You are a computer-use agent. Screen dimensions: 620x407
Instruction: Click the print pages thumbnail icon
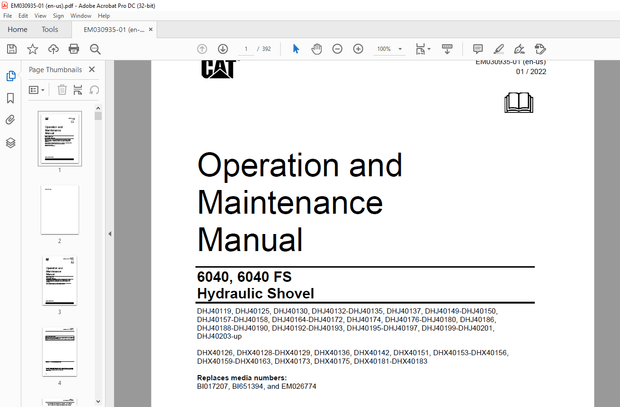click(78, 90)
